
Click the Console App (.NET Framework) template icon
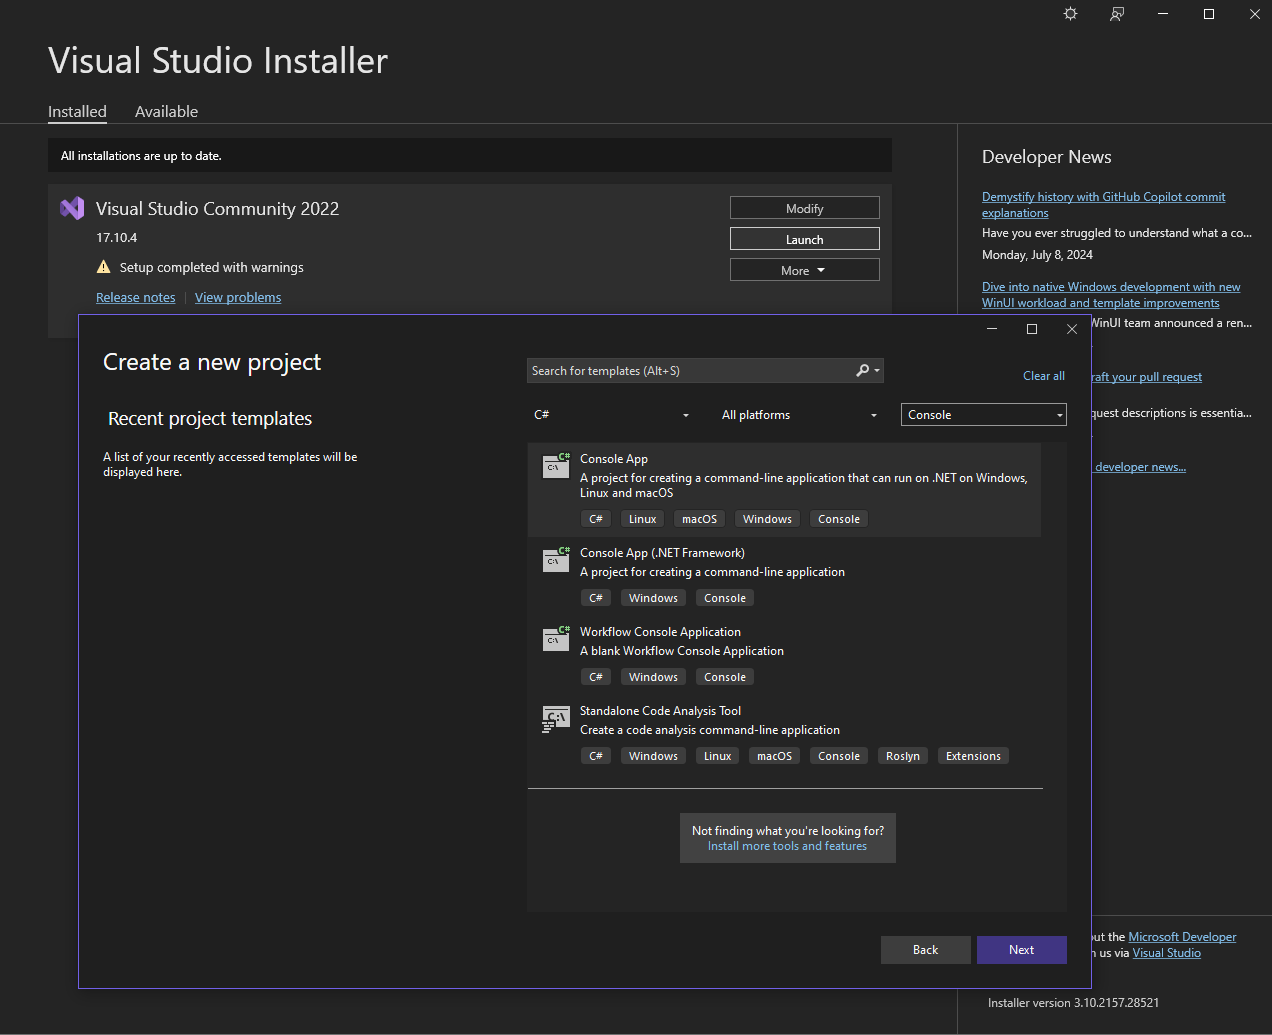pyautogui.click(x=556, y=560)
